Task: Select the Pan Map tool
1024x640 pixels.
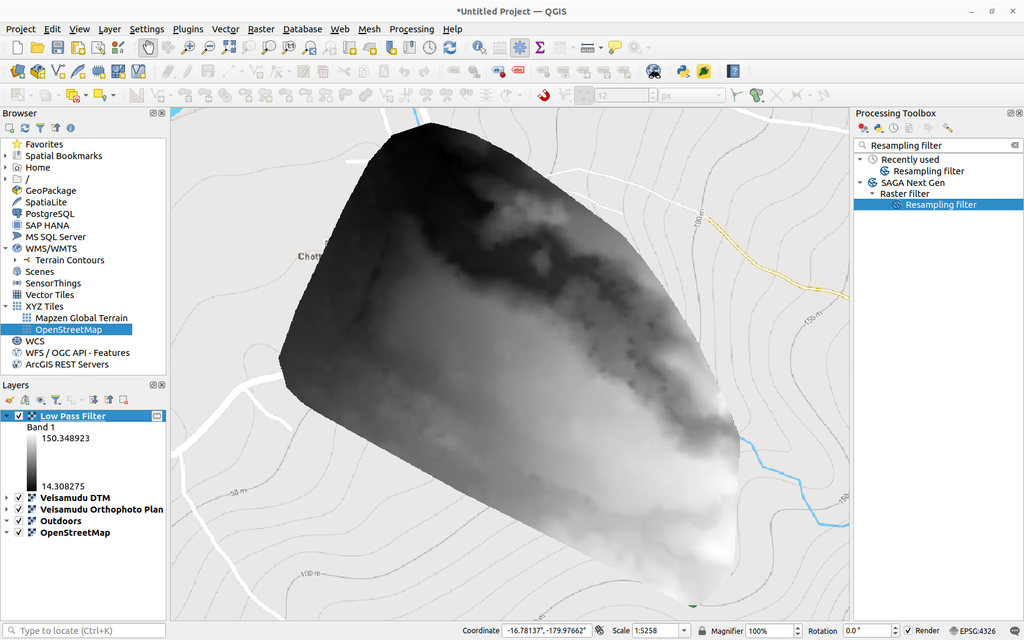Action: pos(148,47)
